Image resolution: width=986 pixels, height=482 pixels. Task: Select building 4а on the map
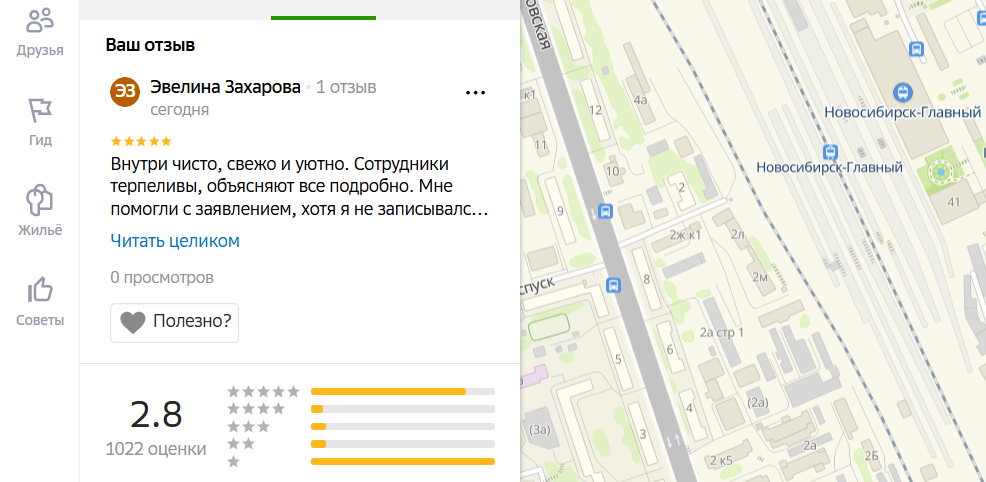pos(640,99)
